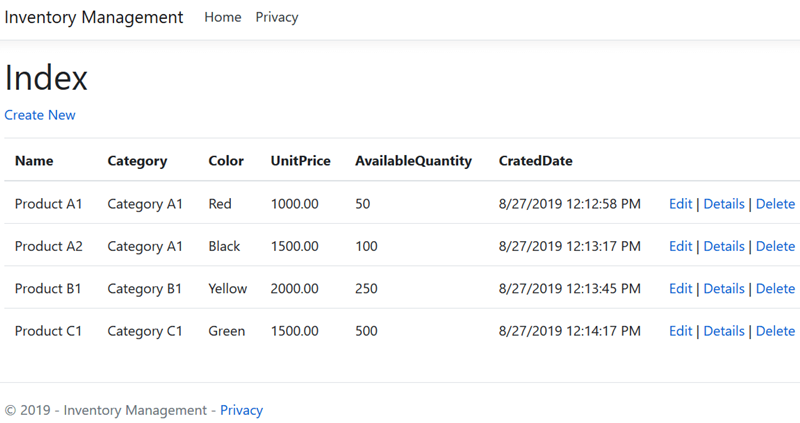Open Details for Product A2
Viewport: 800px width, 423px height.
click(724, 246)
